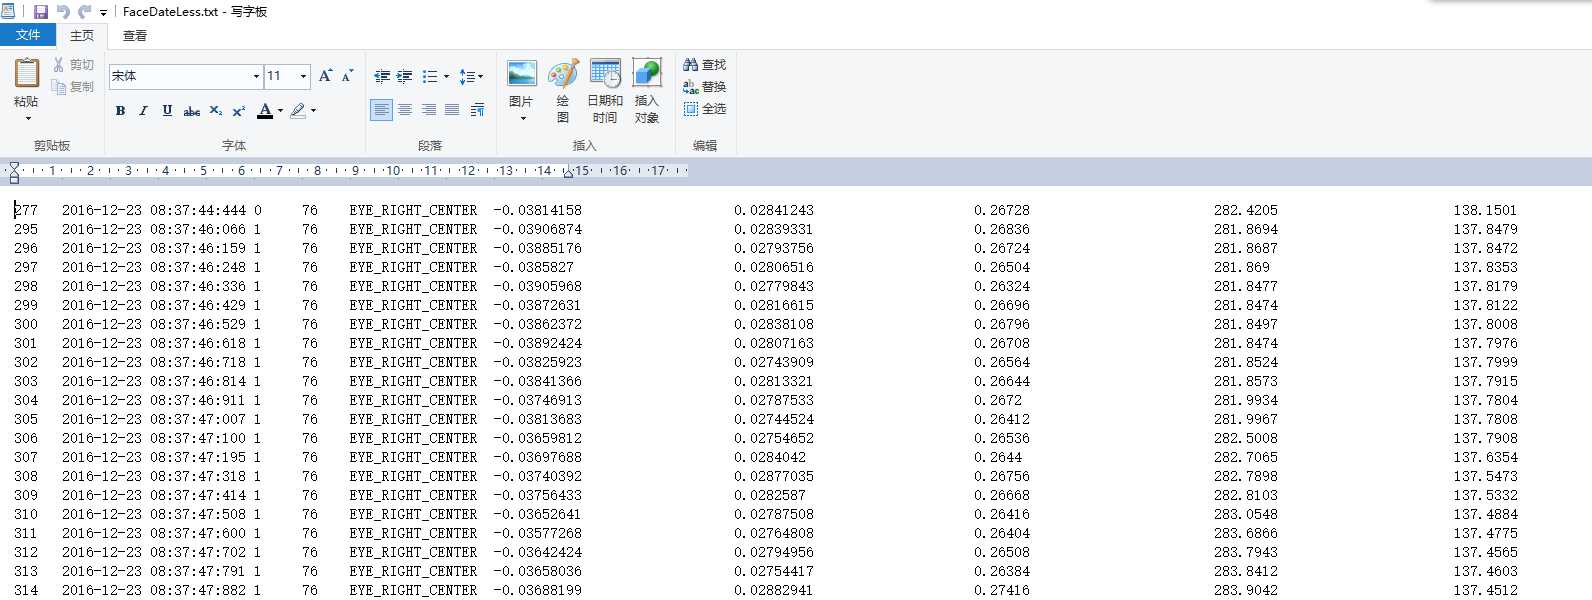Apply the text highlight color pen

coord(297,110)
